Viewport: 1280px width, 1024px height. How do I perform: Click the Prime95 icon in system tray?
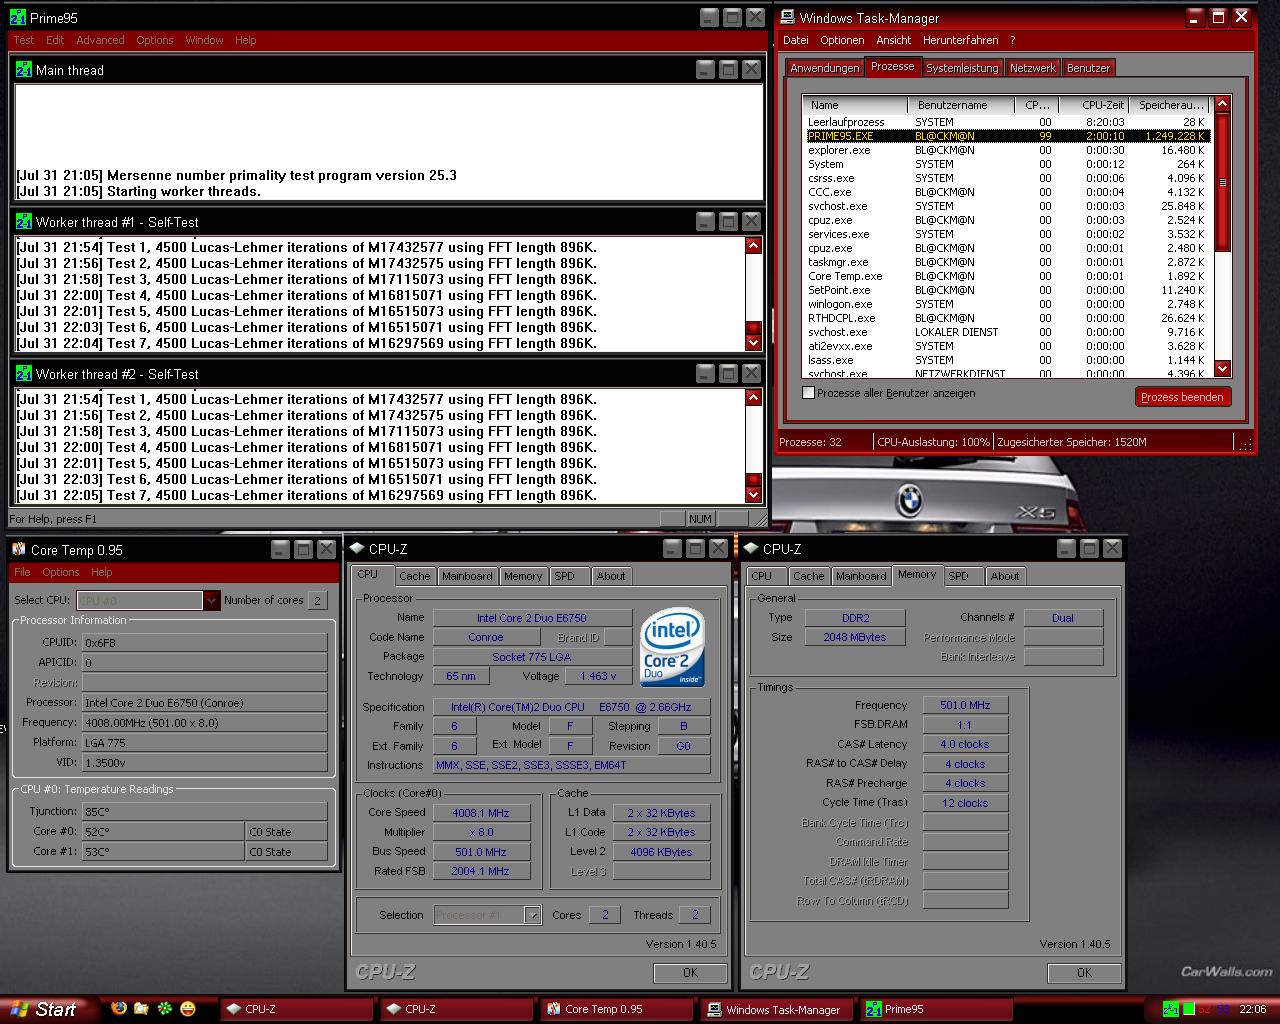click(1169, 1010)
